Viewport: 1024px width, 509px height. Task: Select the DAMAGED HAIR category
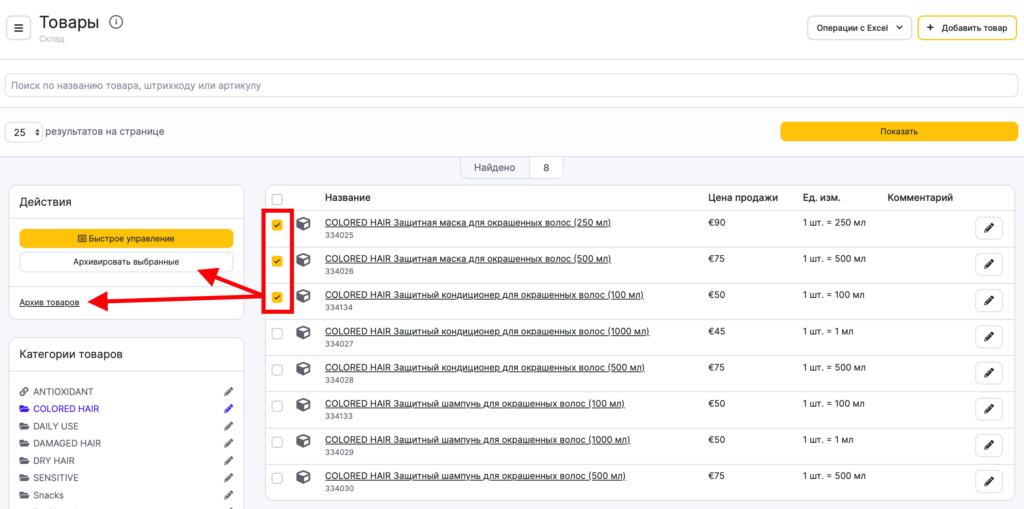(x=67, y=443)
